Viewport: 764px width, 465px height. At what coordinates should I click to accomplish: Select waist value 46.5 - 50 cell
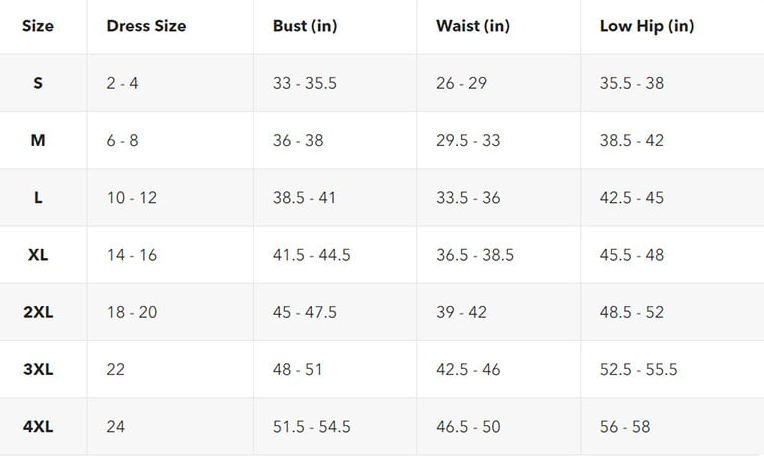[468, 427]
